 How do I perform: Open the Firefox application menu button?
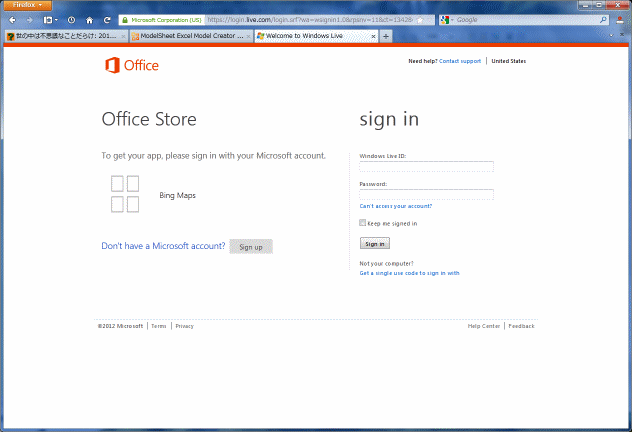coord(26,5)
